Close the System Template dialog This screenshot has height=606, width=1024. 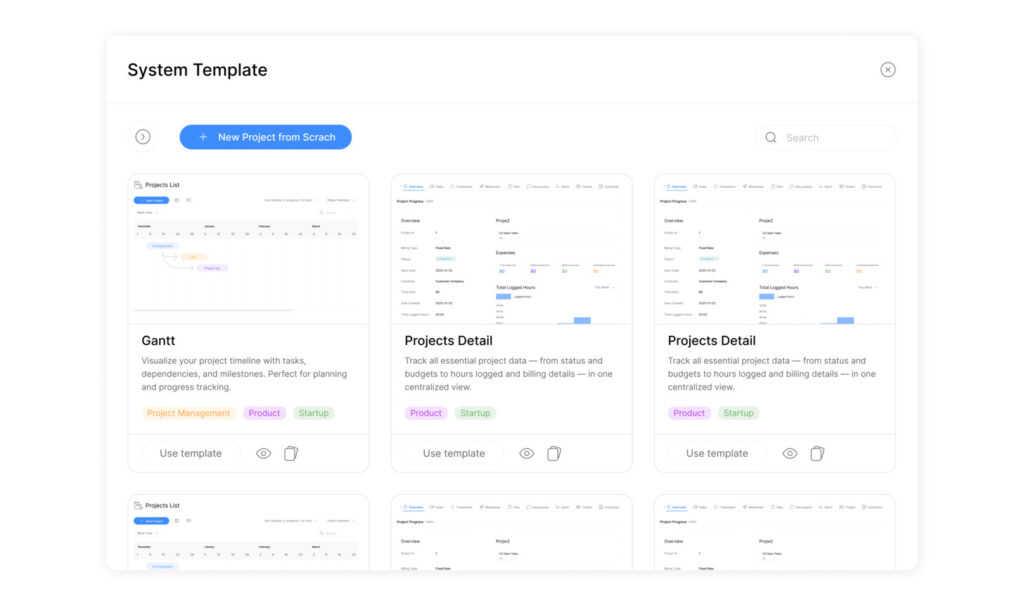(x=887, y=70)
